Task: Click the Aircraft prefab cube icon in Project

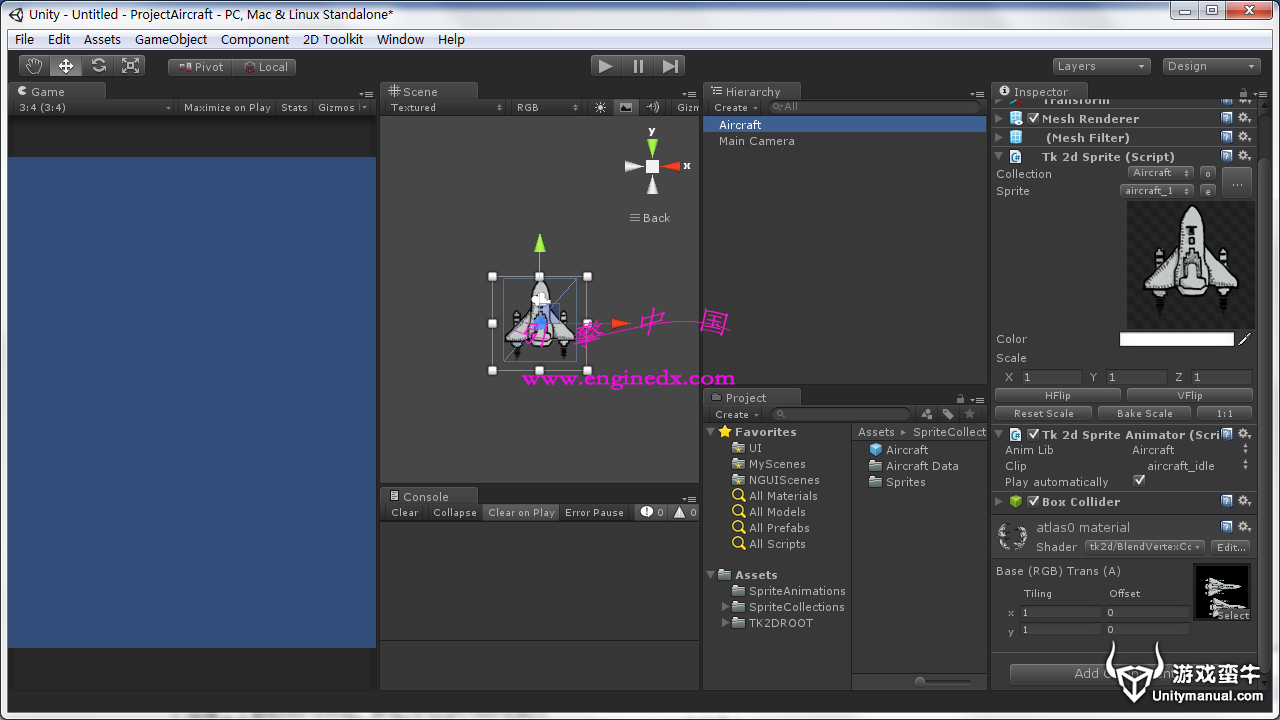Action: click(x=876, y=450)
